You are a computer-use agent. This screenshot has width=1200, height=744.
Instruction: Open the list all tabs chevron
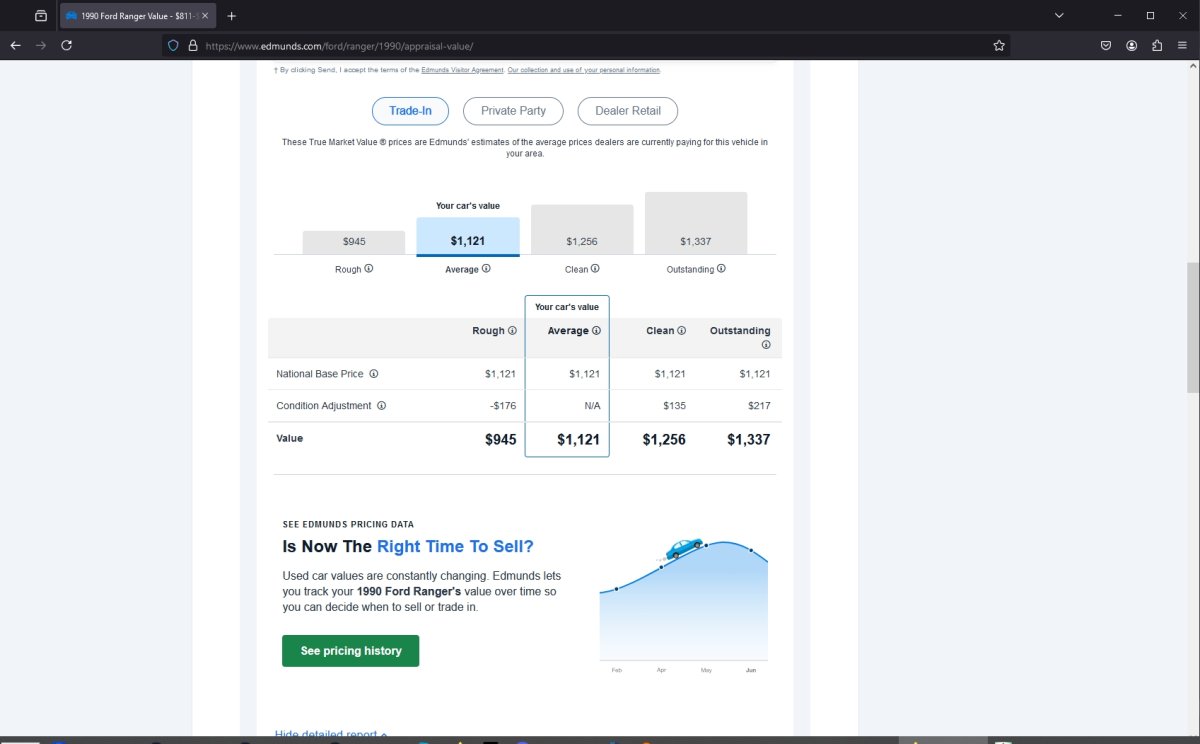coord(1060,16)
